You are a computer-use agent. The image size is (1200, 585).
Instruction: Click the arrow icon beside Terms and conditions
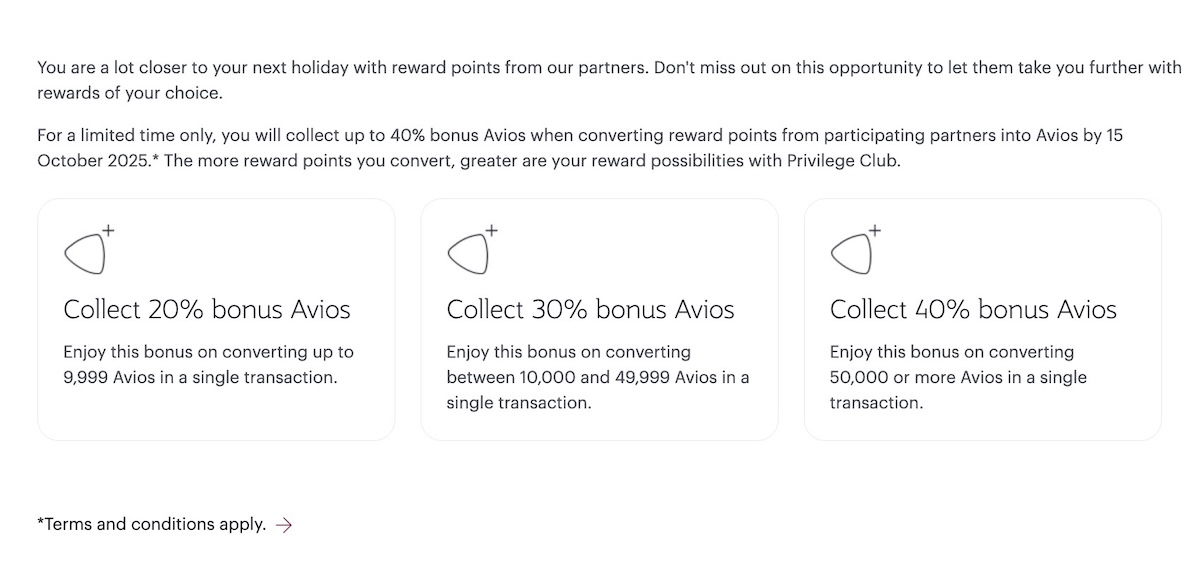pyautogui.click(x=284, y=524)
